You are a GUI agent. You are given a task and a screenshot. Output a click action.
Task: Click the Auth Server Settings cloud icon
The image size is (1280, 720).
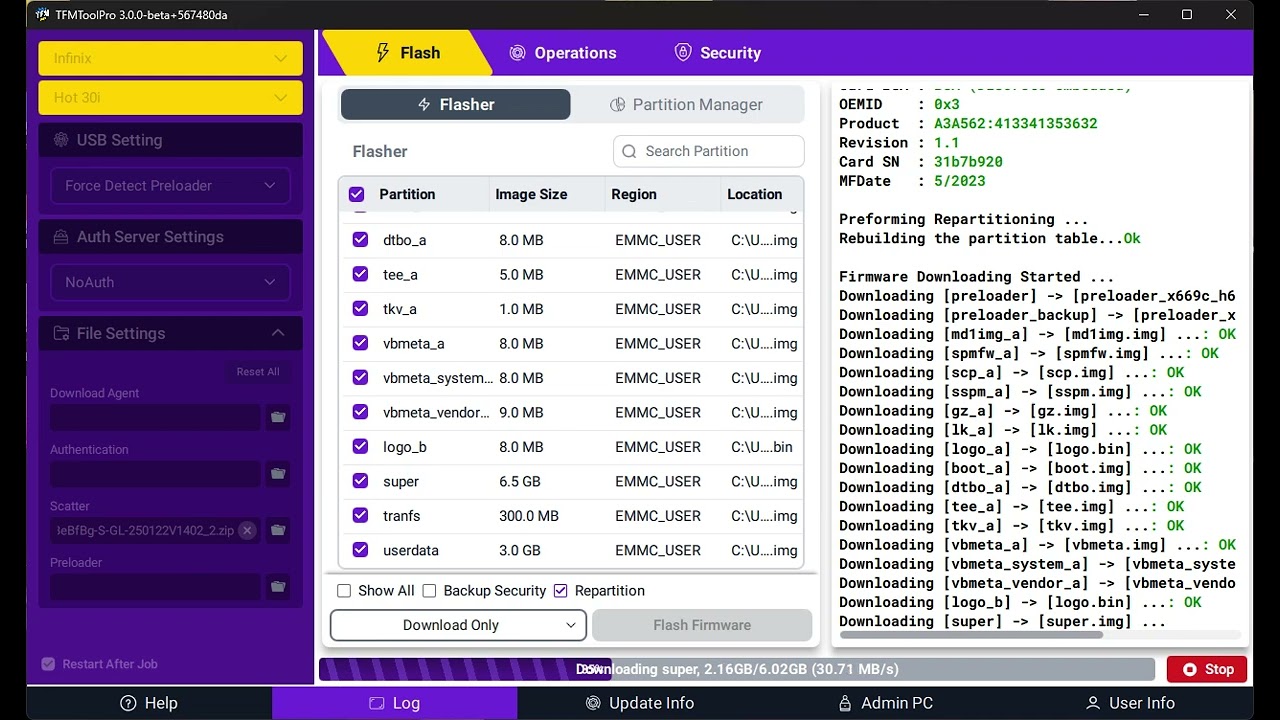click(x=61, y=237)
